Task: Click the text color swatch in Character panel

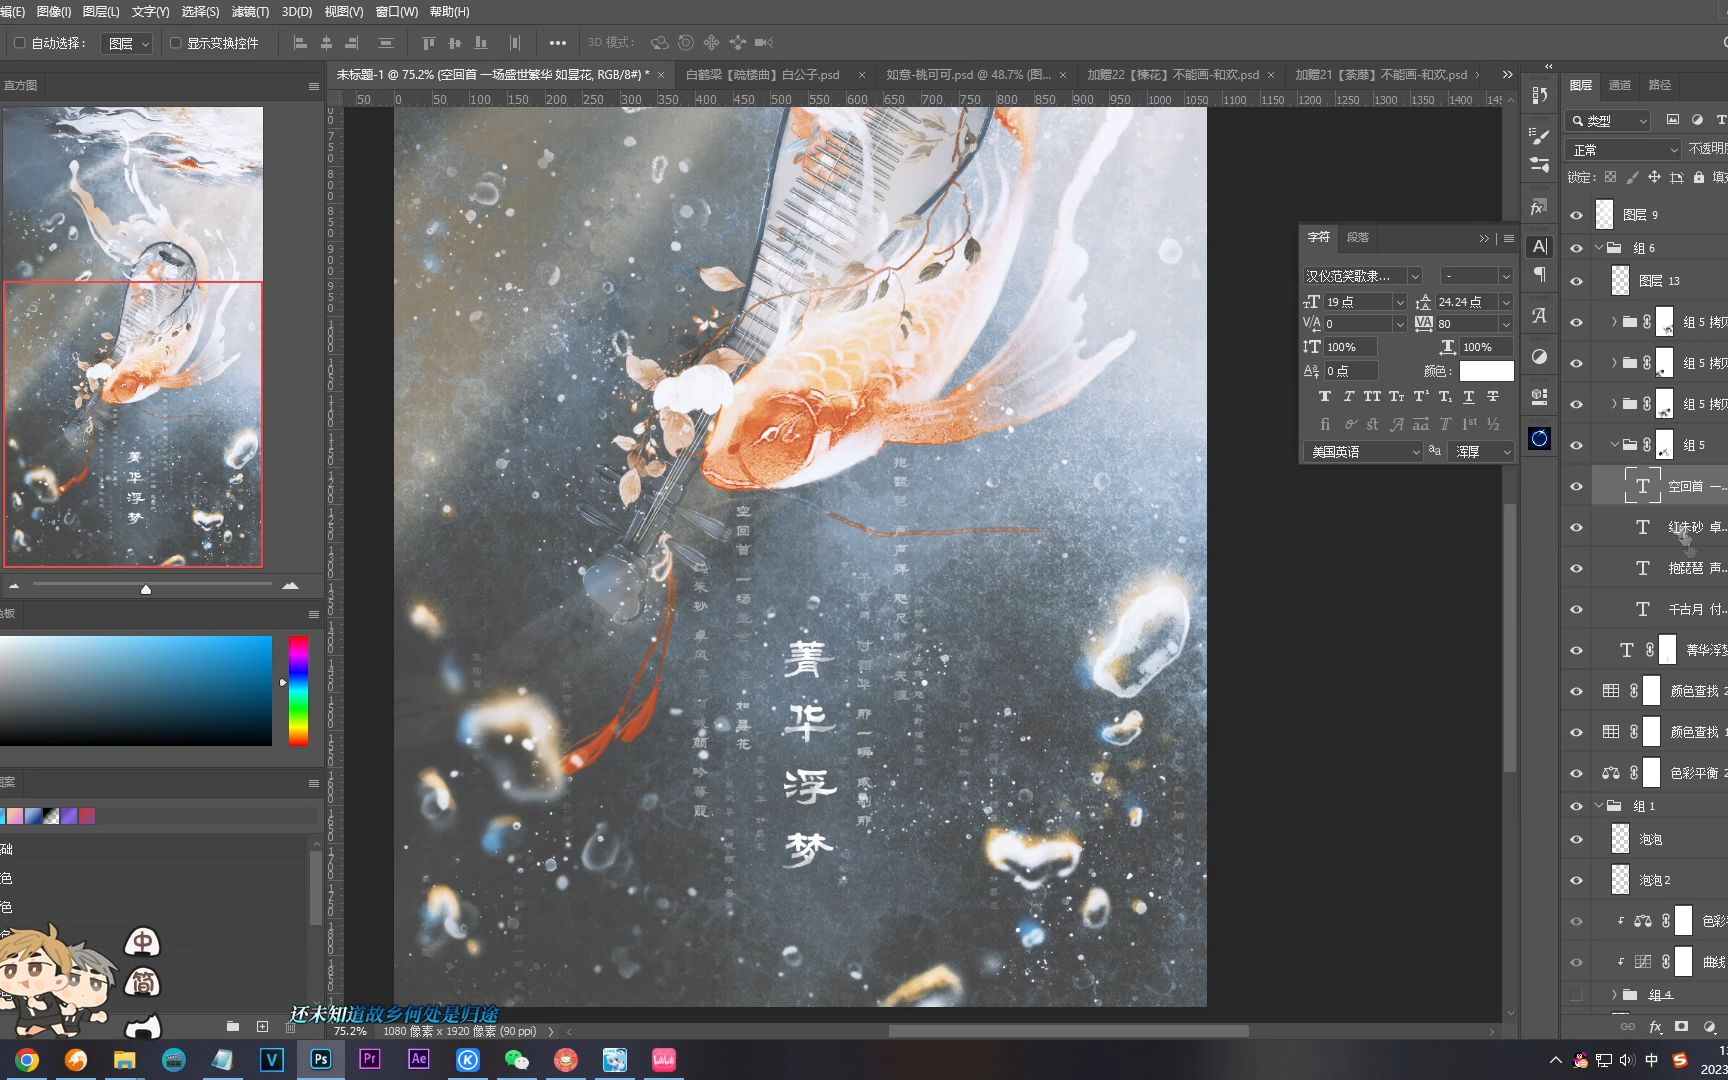Action: pyautogui.click(x=1486, y=371)
